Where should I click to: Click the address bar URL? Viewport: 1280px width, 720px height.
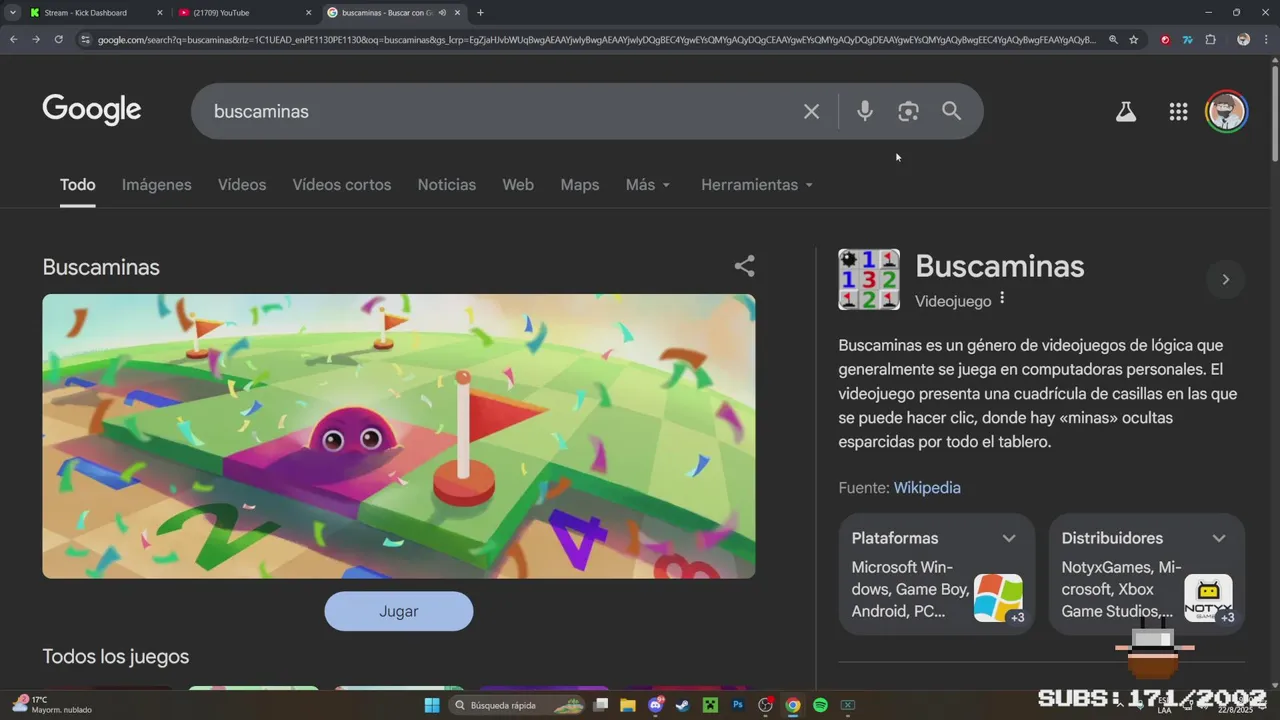pyautogui.click(x=598, y=40)
